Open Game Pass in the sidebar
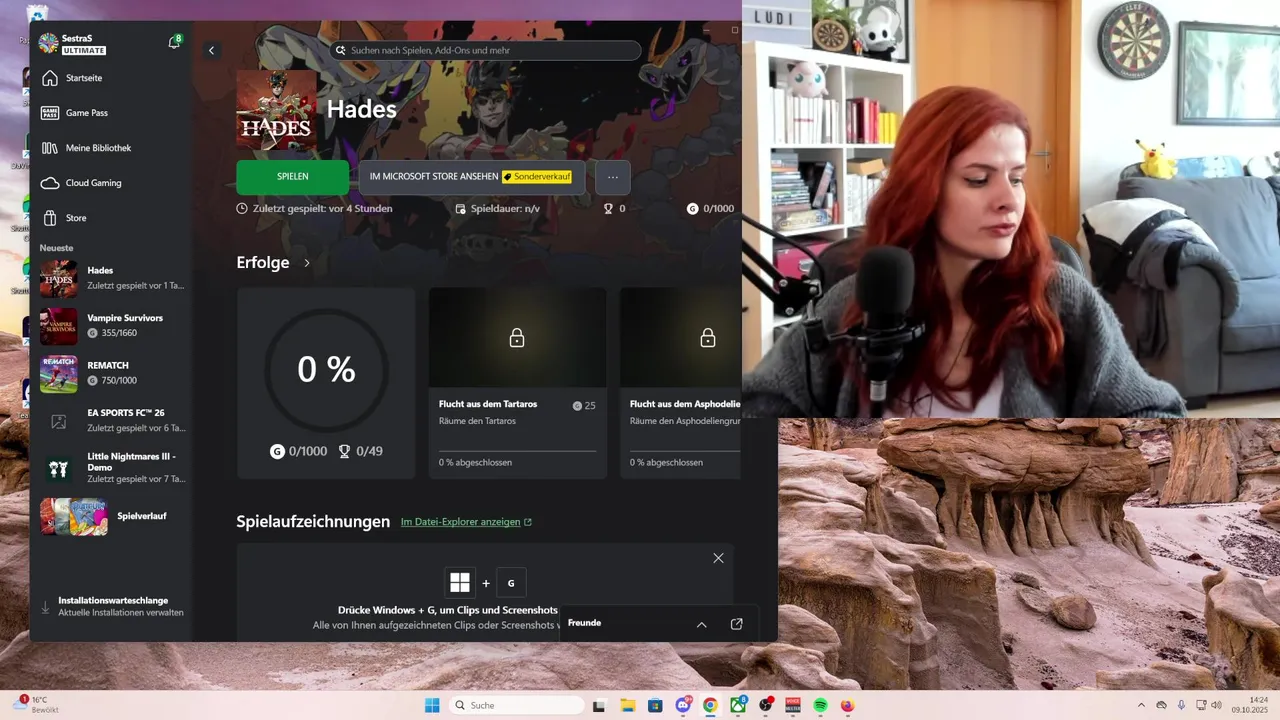This screenshot has width=1280, height=720. 110,113
